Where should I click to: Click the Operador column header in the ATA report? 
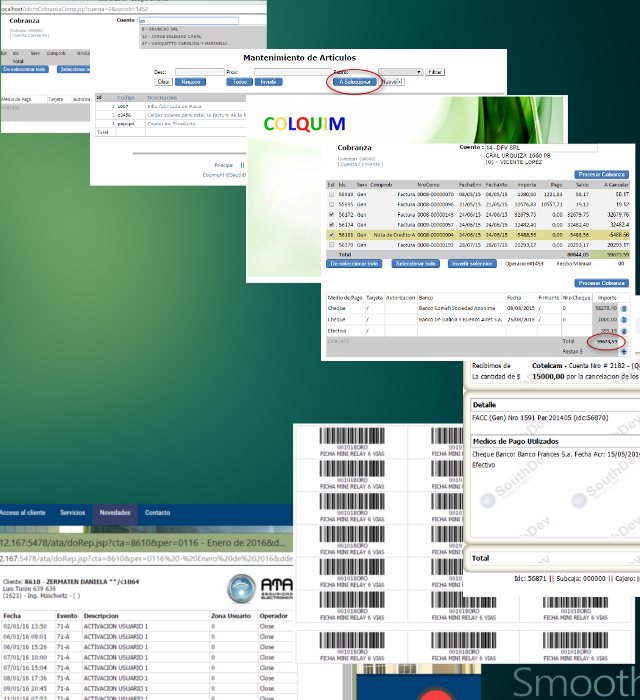point(274,616)
